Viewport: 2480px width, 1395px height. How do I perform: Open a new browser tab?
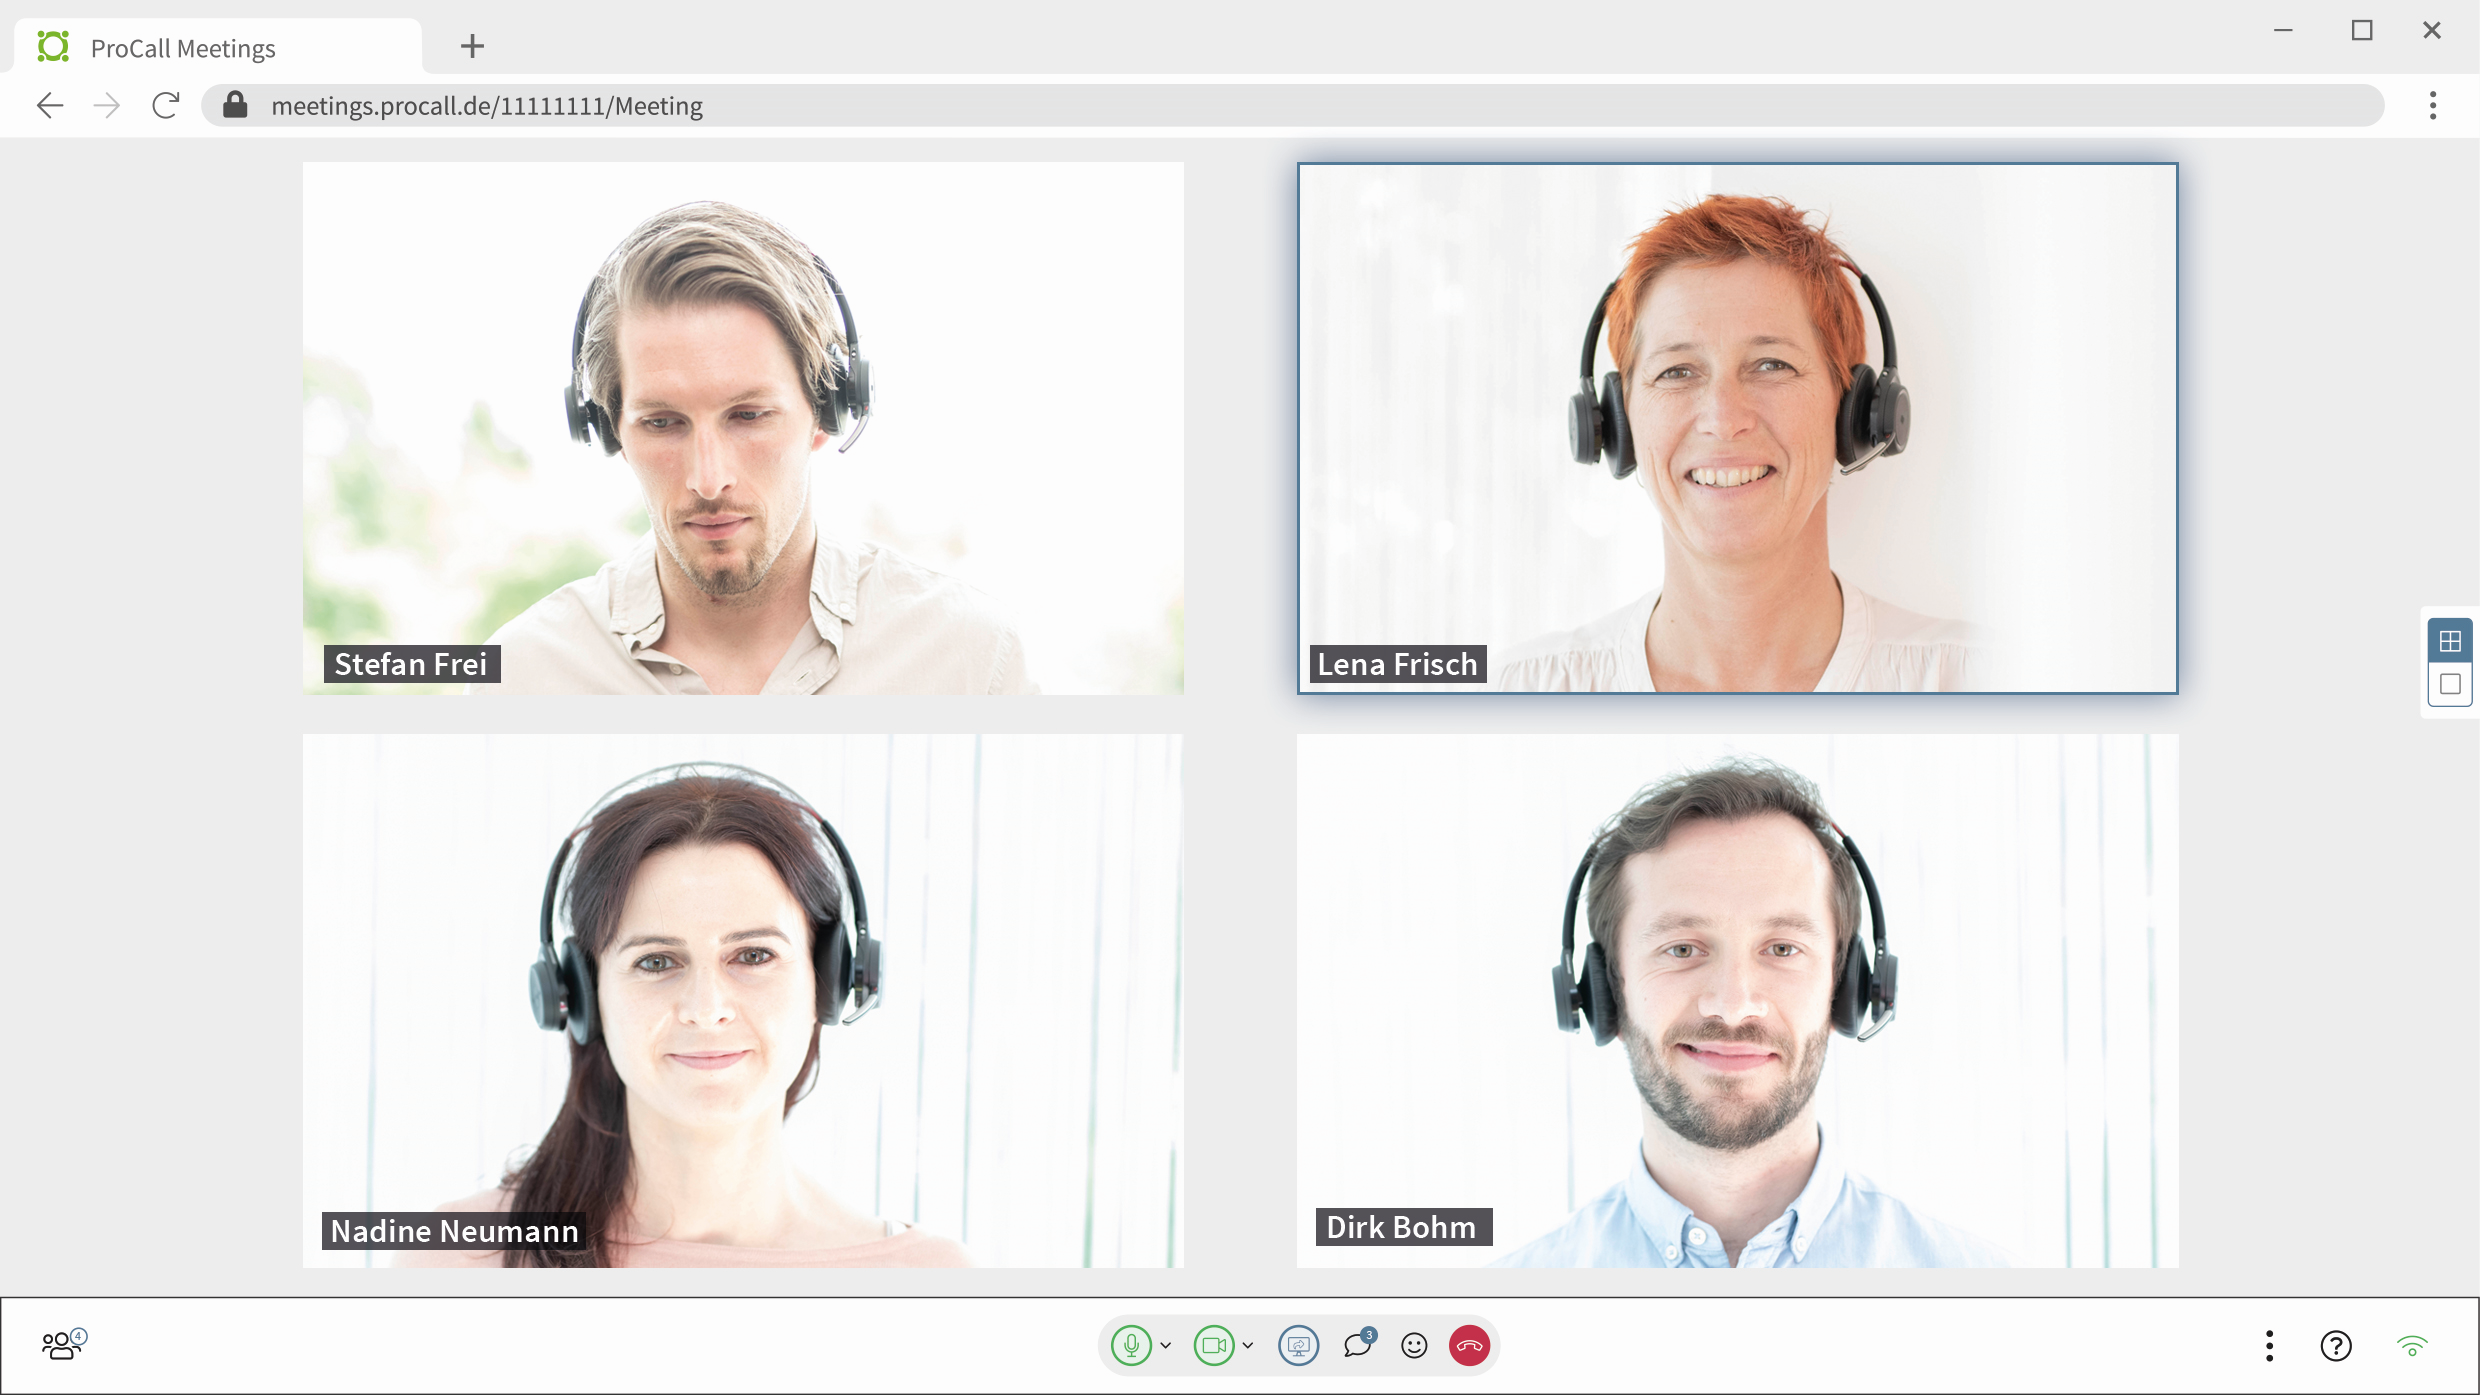(472, 46)
